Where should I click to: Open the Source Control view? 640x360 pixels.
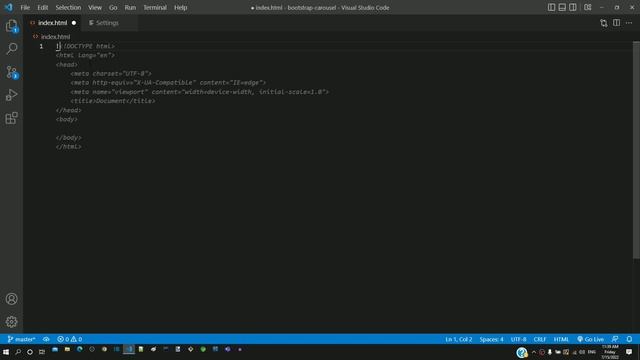(11, 72)
